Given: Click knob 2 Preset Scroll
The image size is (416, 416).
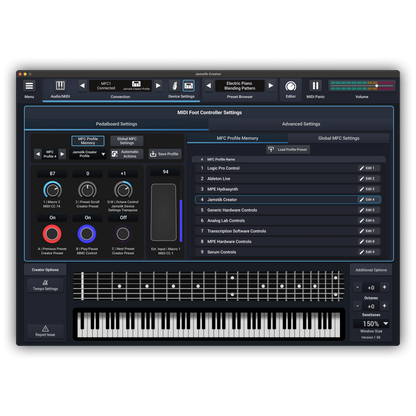Looking at the screenshot, I should [x=87, y=190].
